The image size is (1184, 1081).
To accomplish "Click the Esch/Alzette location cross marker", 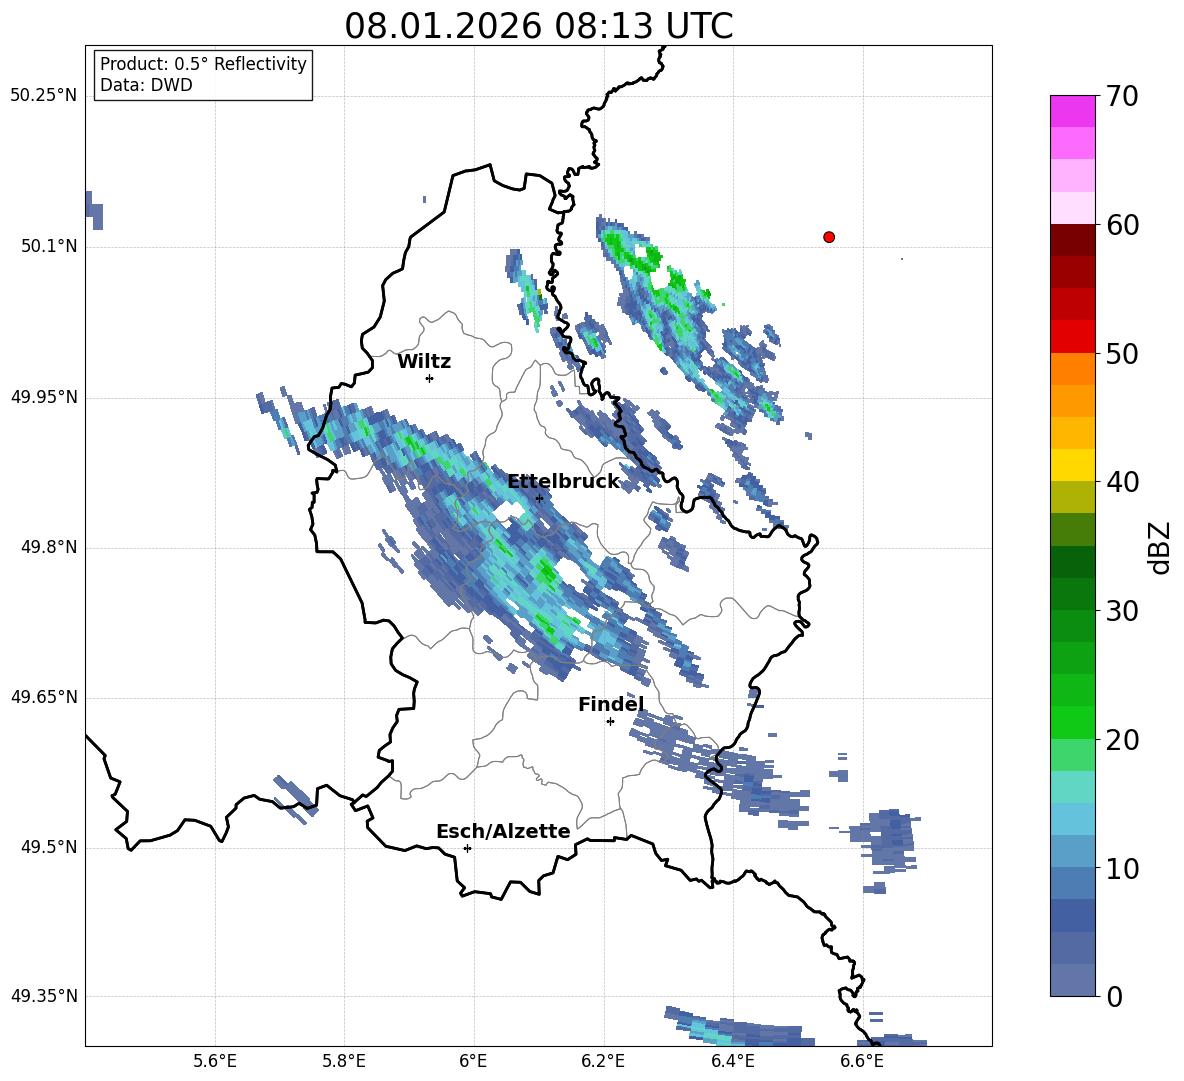I will click(x=467, y=848).
